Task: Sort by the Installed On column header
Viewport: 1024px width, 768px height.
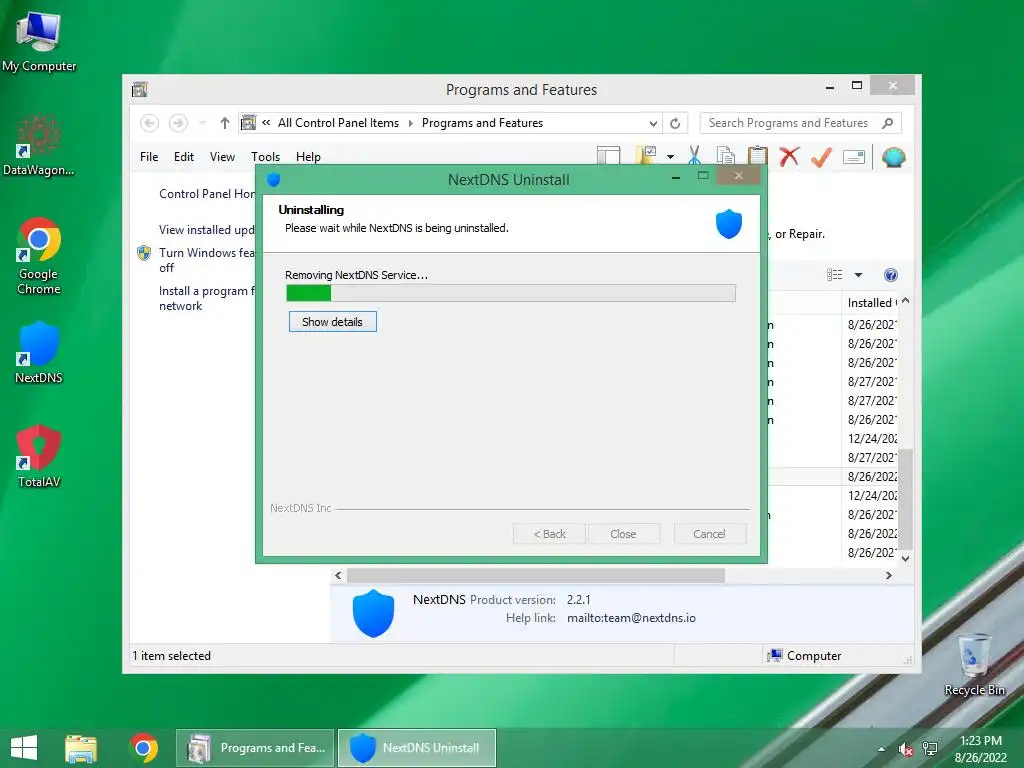Action: click(871, 303)
